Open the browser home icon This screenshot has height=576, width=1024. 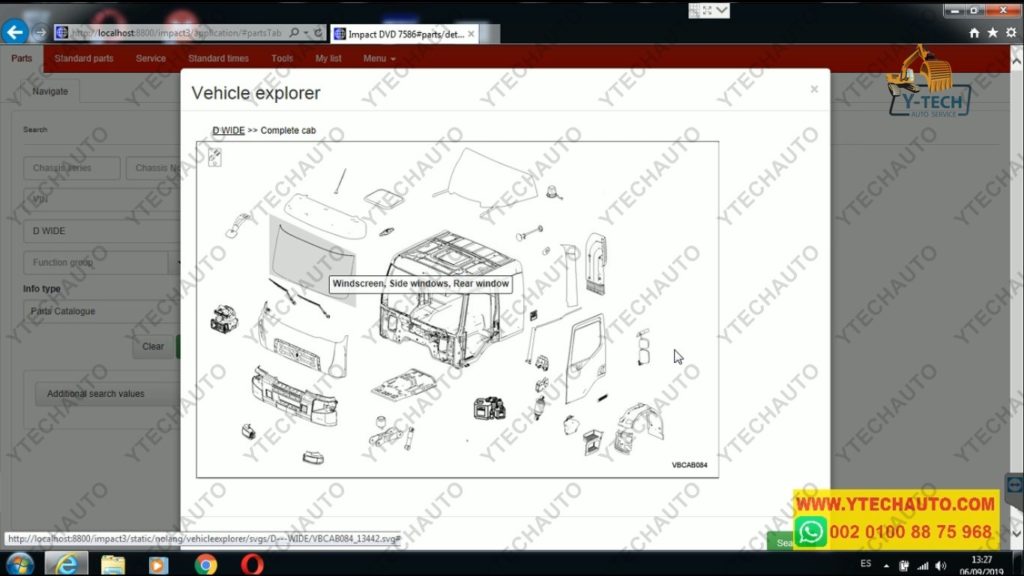pos(974,33)
